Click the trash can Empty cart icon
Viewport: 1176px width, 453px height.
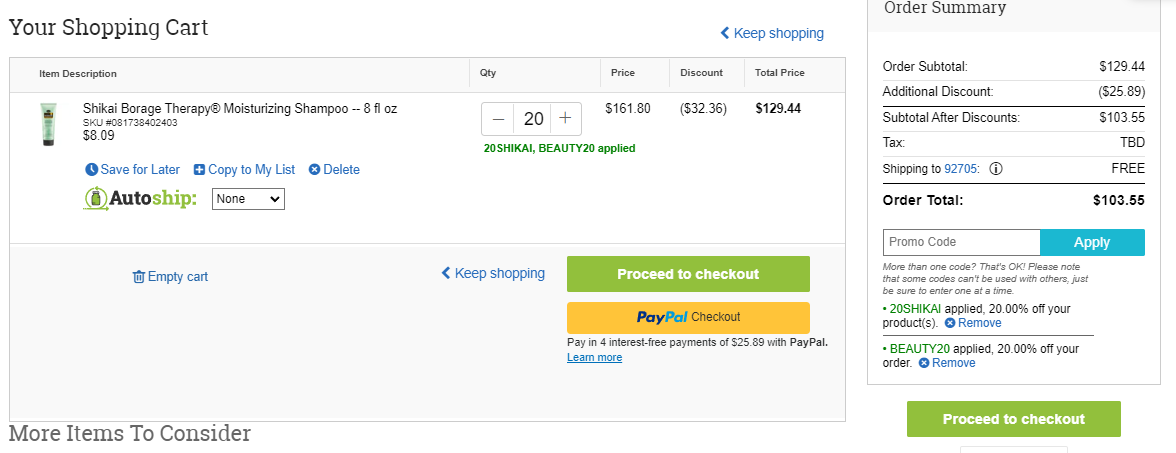pyautogui.click(x=139, y=277)
